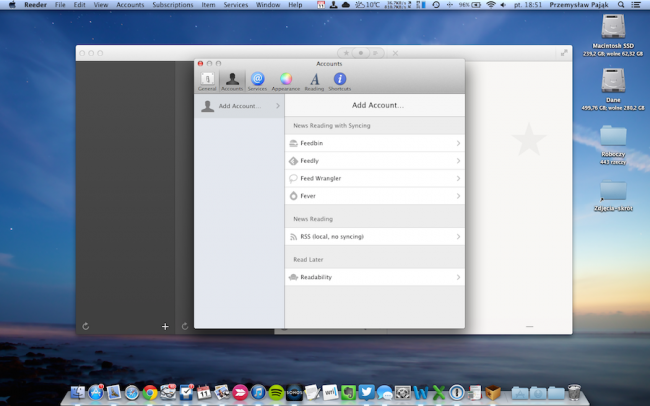Click the chevron on the RSS local row
The image size is (650, 406).
(458, 236)
